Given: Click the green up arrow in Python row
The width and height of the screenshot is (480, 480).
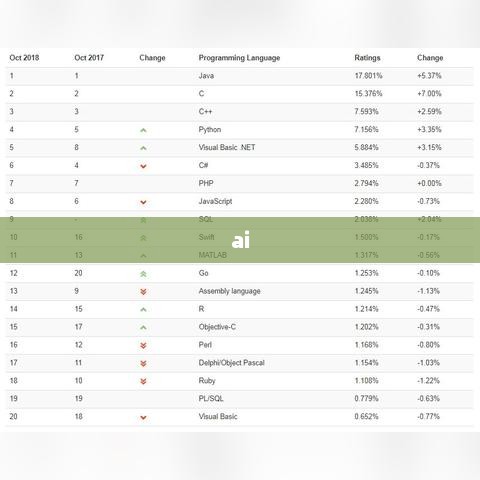Looking at the screenshot, I should coord(143,130).
